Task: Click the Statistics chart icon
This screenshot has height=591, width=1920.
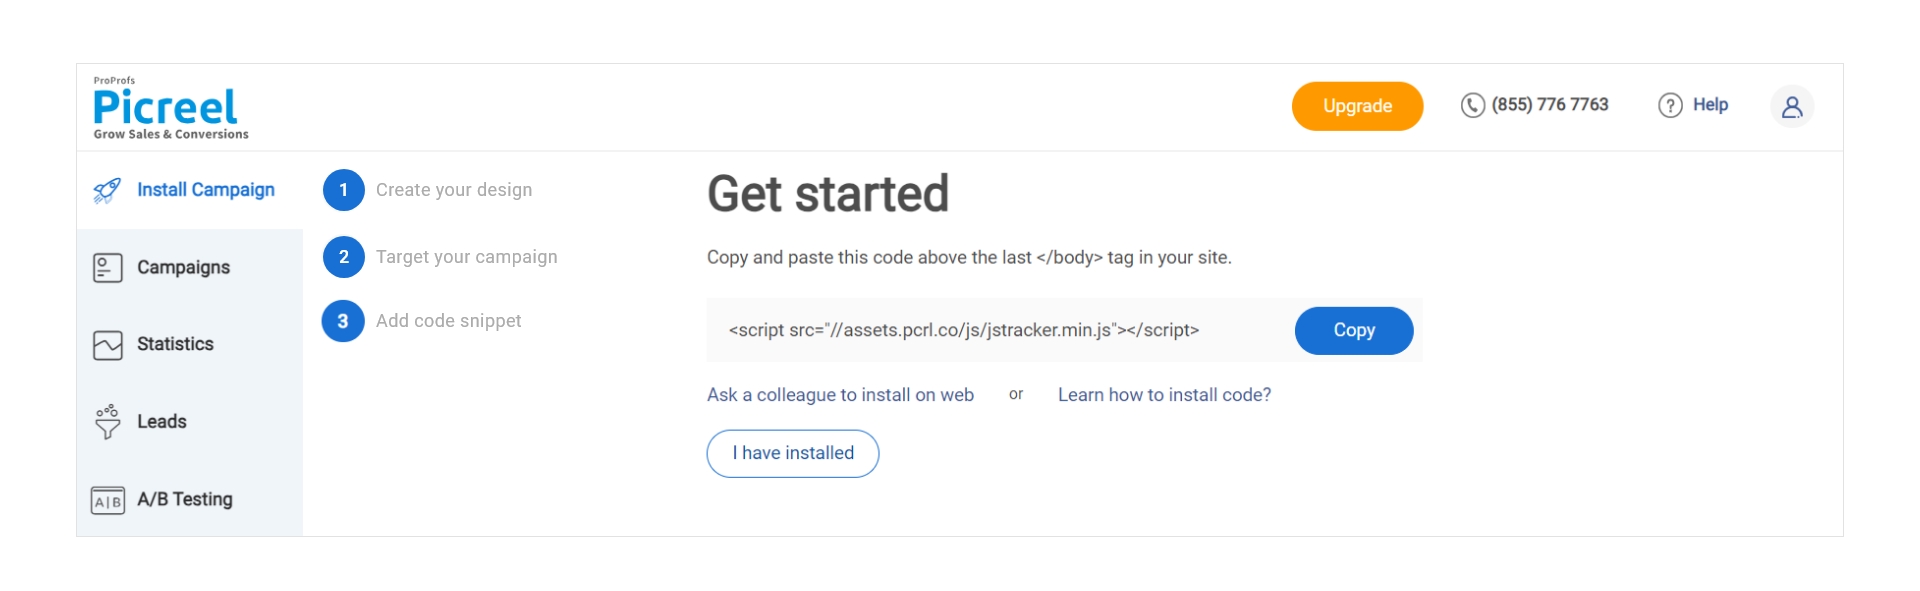Action: [107, 345]
